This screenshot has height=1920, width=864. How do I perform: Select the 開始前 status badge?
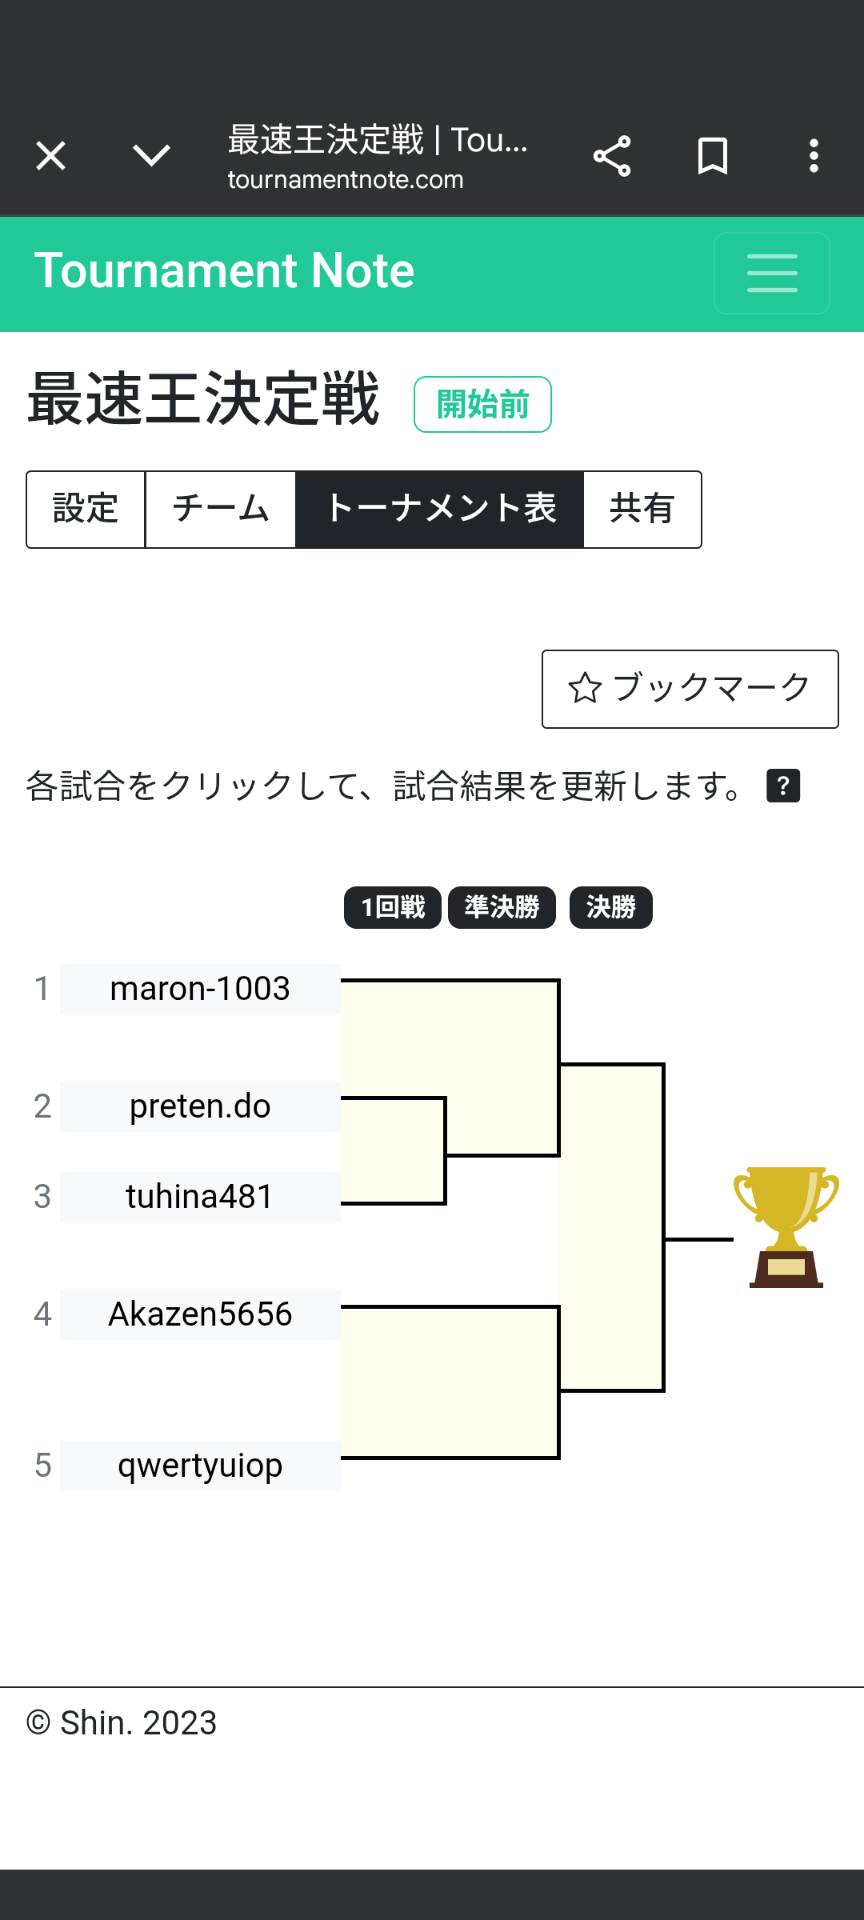482,404
